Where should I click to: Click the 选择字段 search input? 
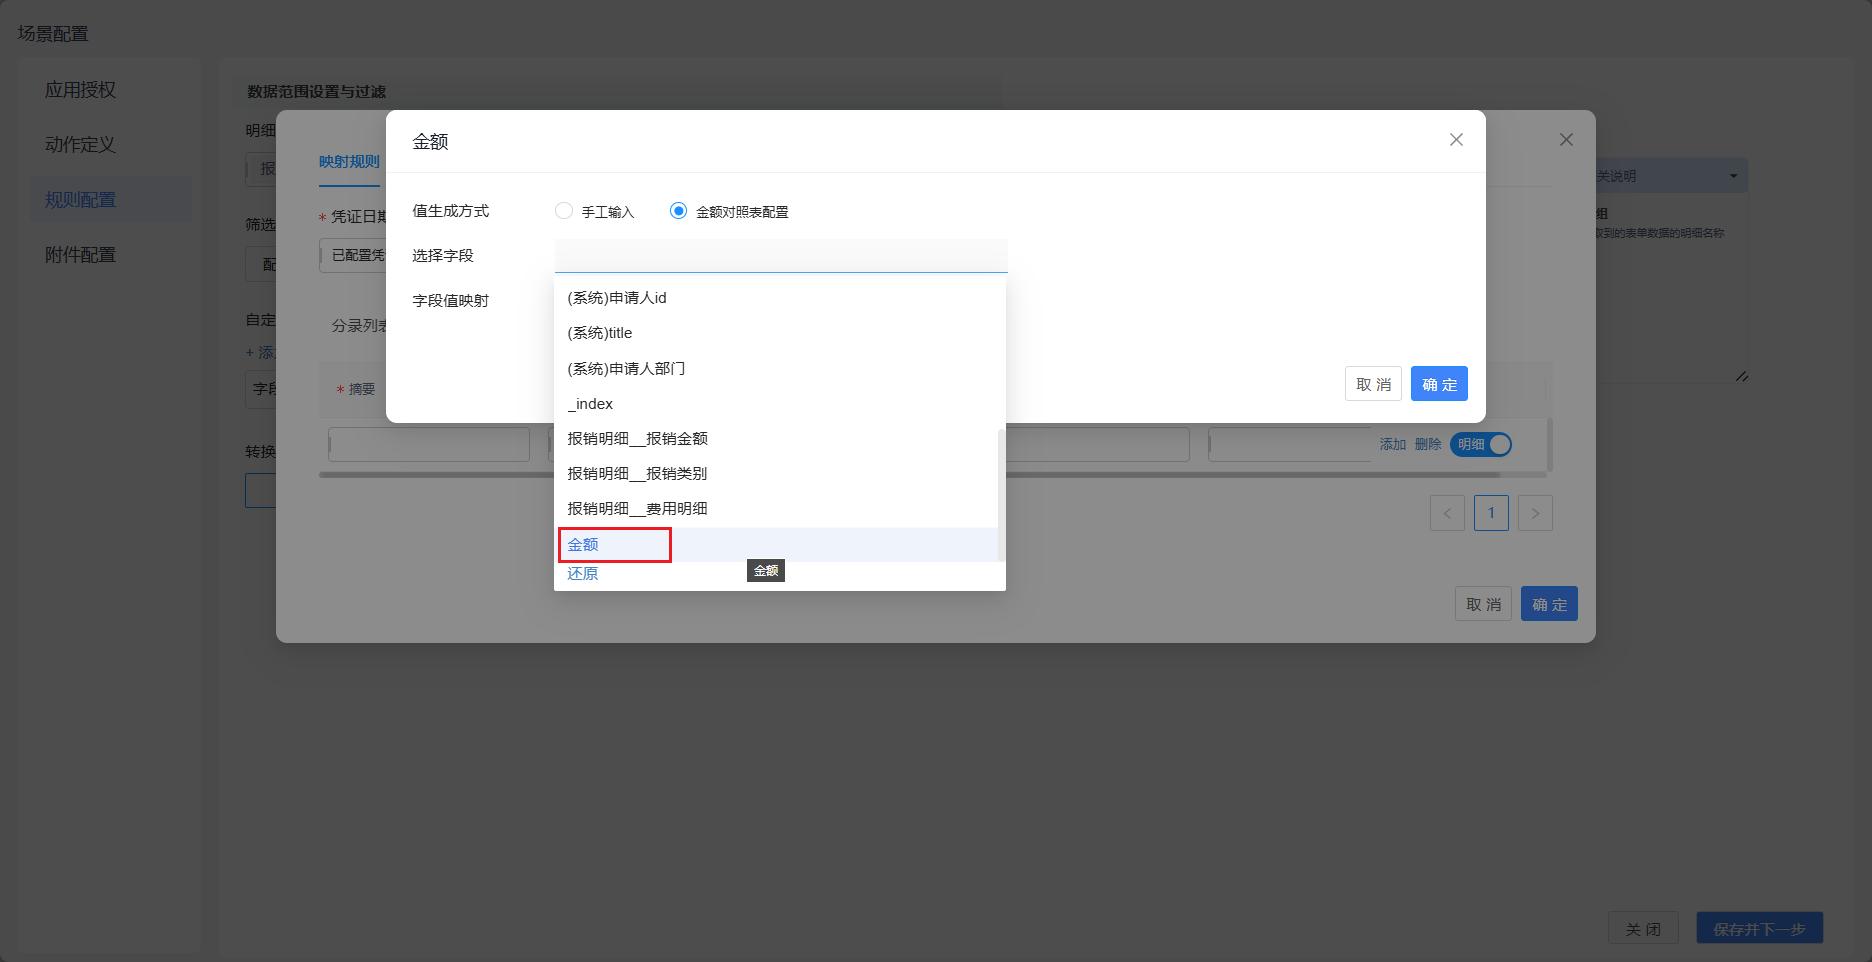[x=781, y=256]
